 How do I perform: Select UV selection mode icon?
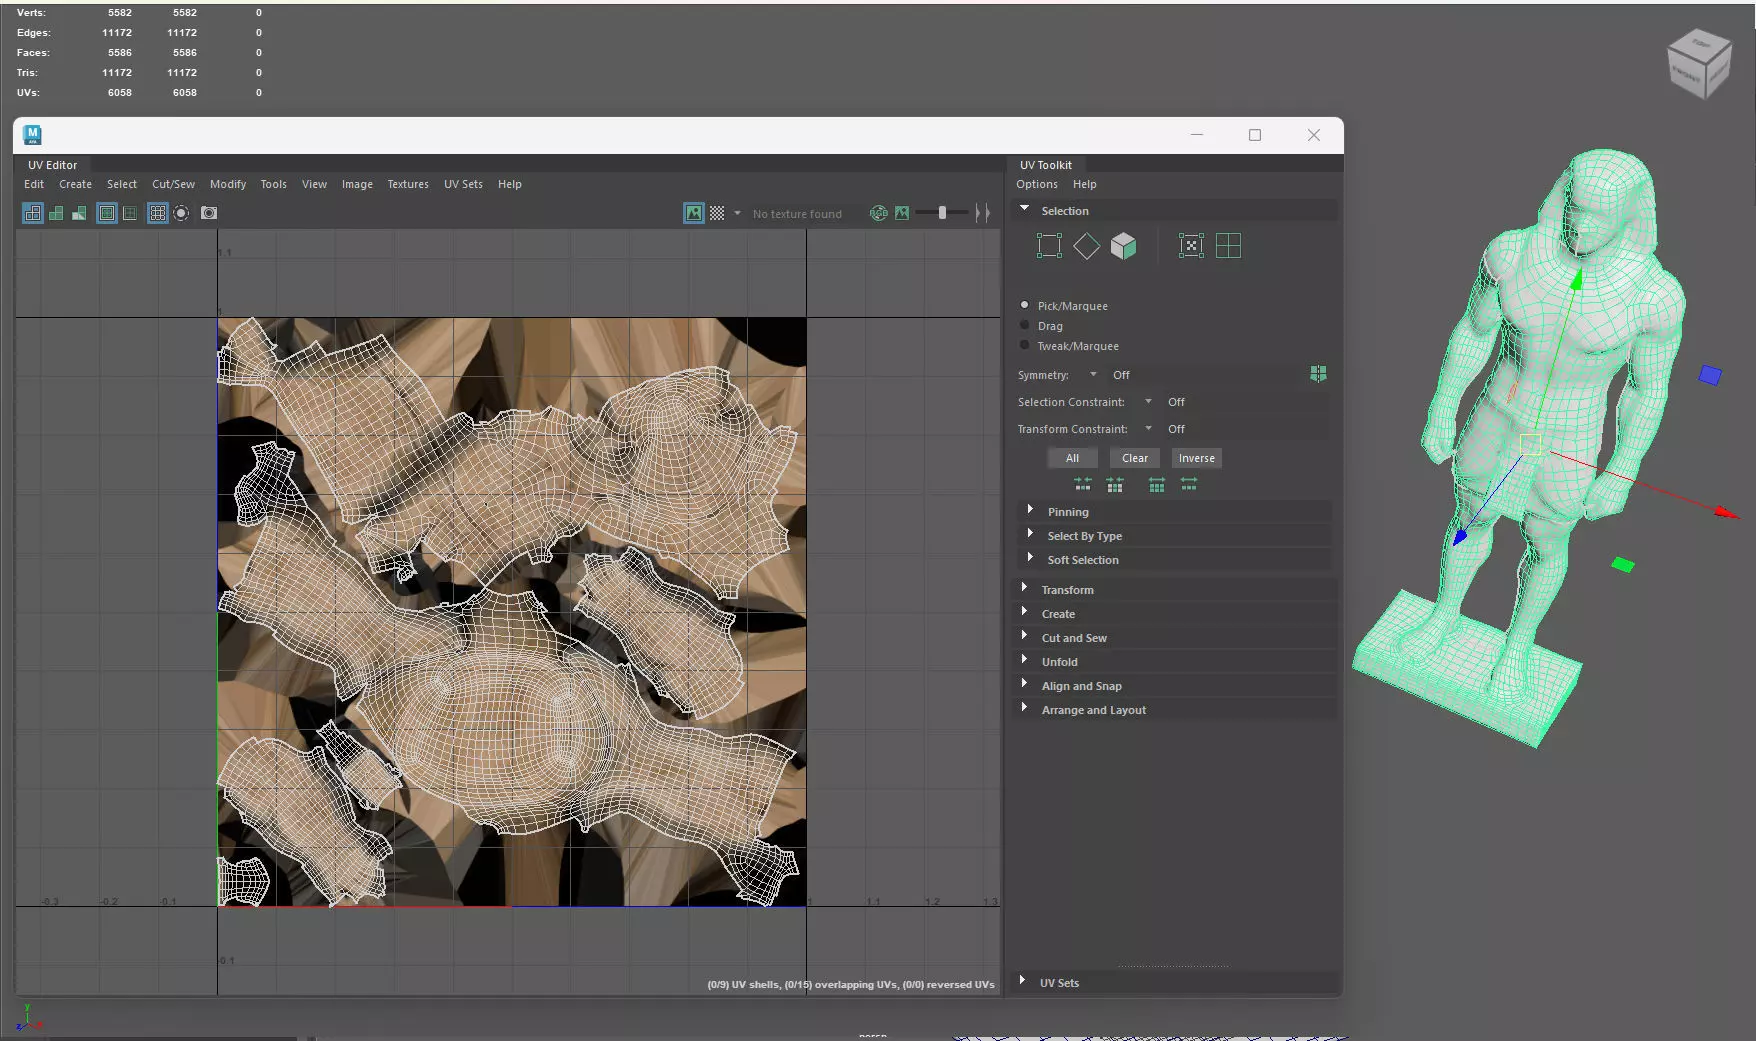tap(1191, 246)
